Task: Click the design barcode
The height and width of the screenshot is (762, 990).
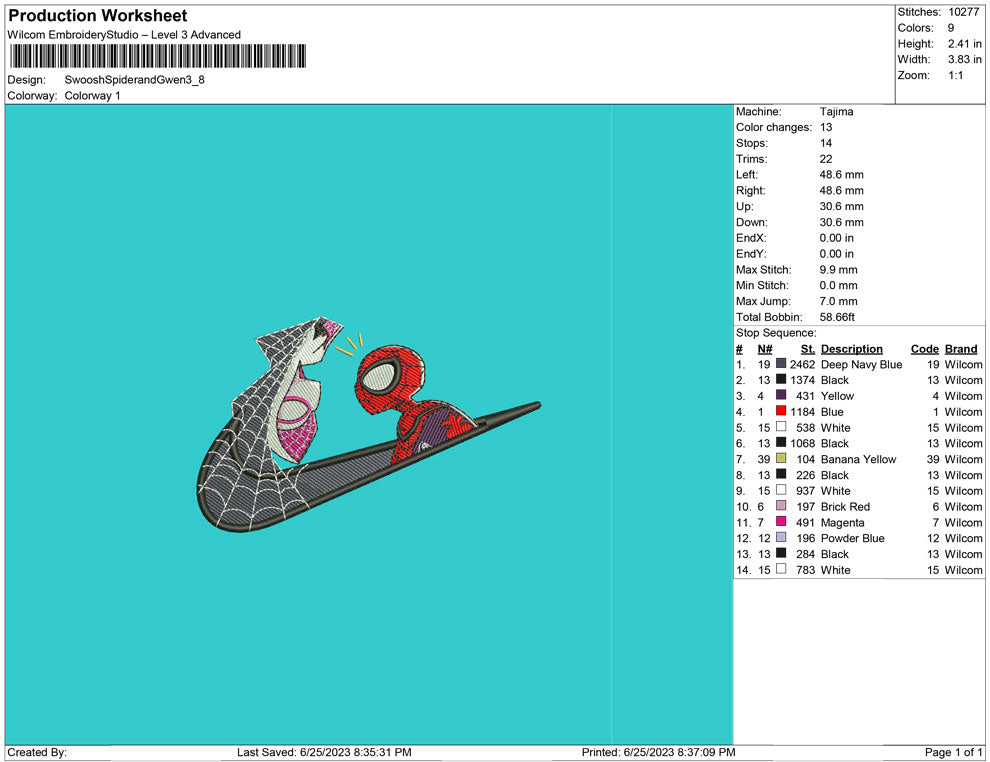Action: coord(157,56)
